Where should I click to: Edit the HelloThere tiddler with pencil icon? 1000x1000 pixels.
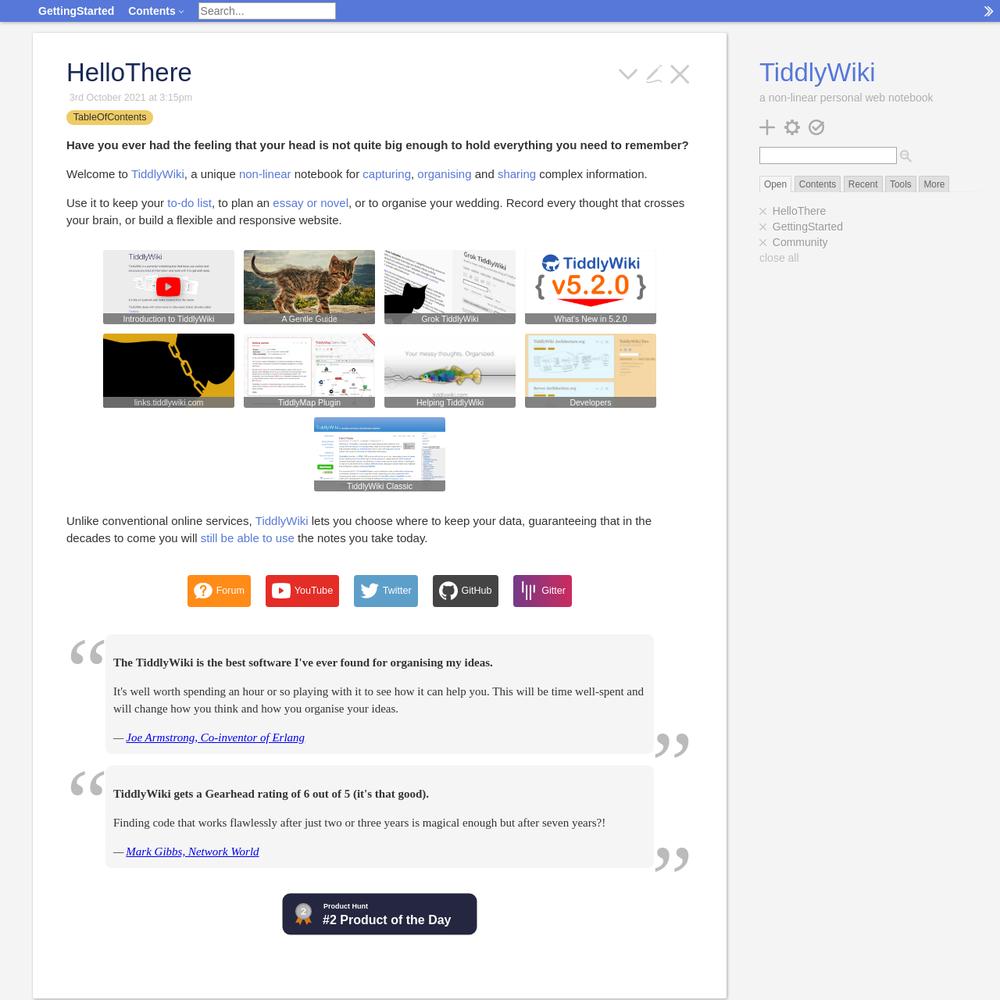click(654, 74)
